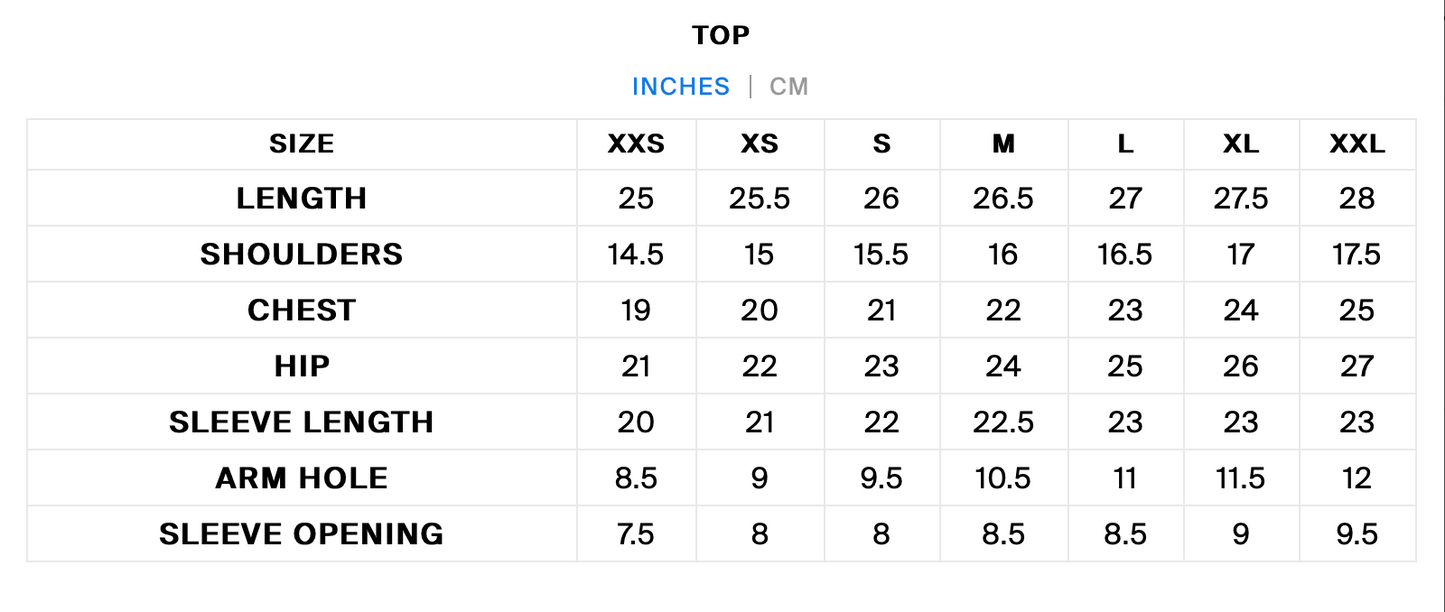Image resolution: width=1445 pixels, height=612 pixels.
Task: Switch units to CM
Action: tap(788, 87)
